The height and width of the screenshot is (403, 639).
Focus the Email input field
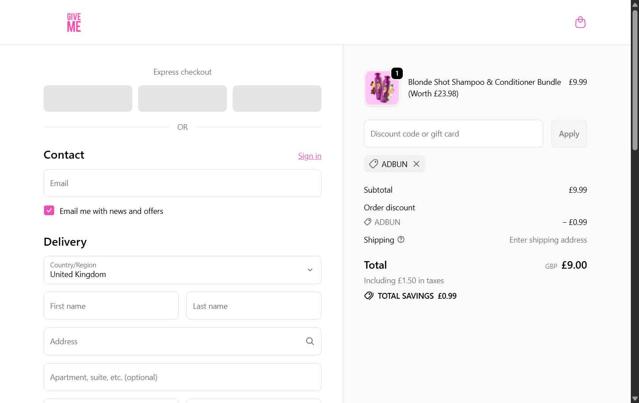coord(183,183)
